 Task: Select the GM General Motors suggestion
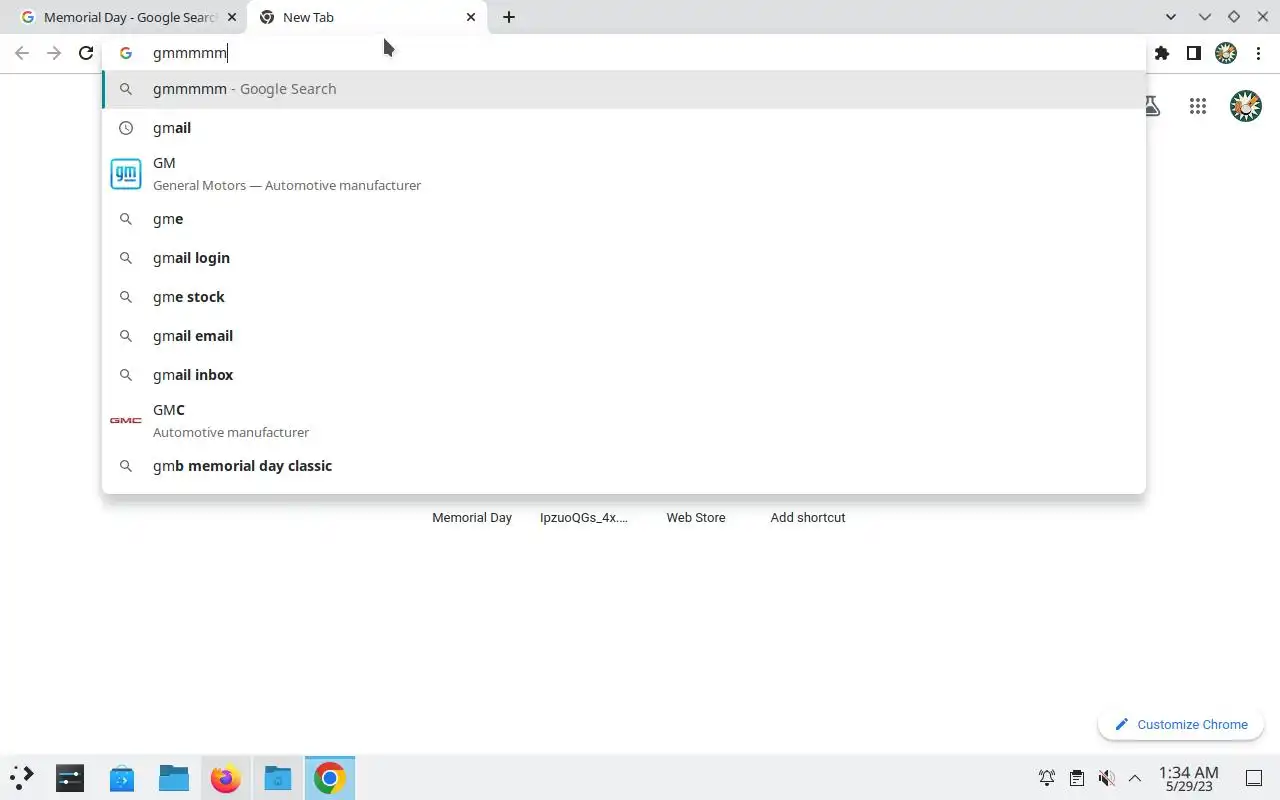pos(624,174)
